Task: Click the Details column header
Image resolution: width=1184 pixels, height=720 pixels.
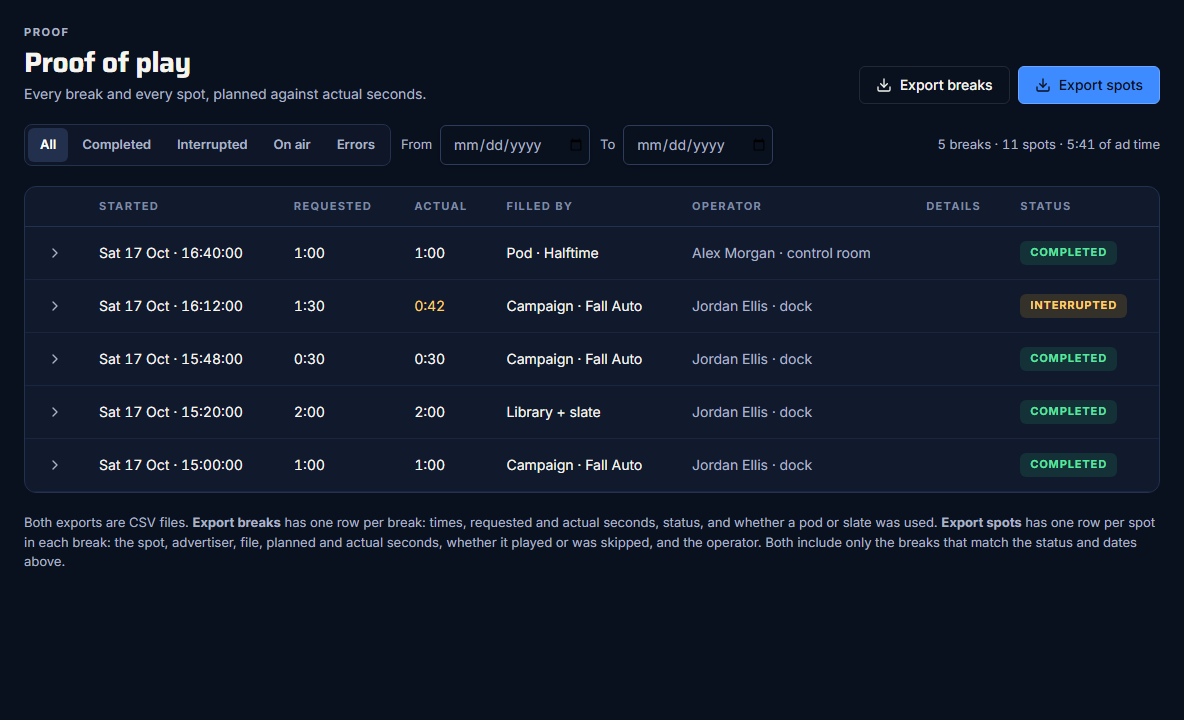Action: pyautogui.click(x=953, y=206)
